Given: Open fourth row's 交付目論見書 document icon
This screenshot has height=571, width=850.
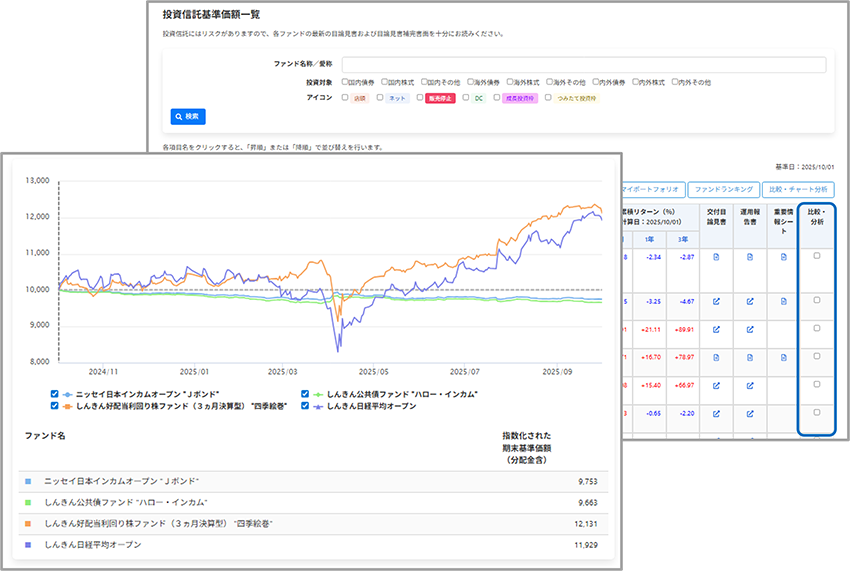Looking at the screenshot, I should (x=715, y=357).
